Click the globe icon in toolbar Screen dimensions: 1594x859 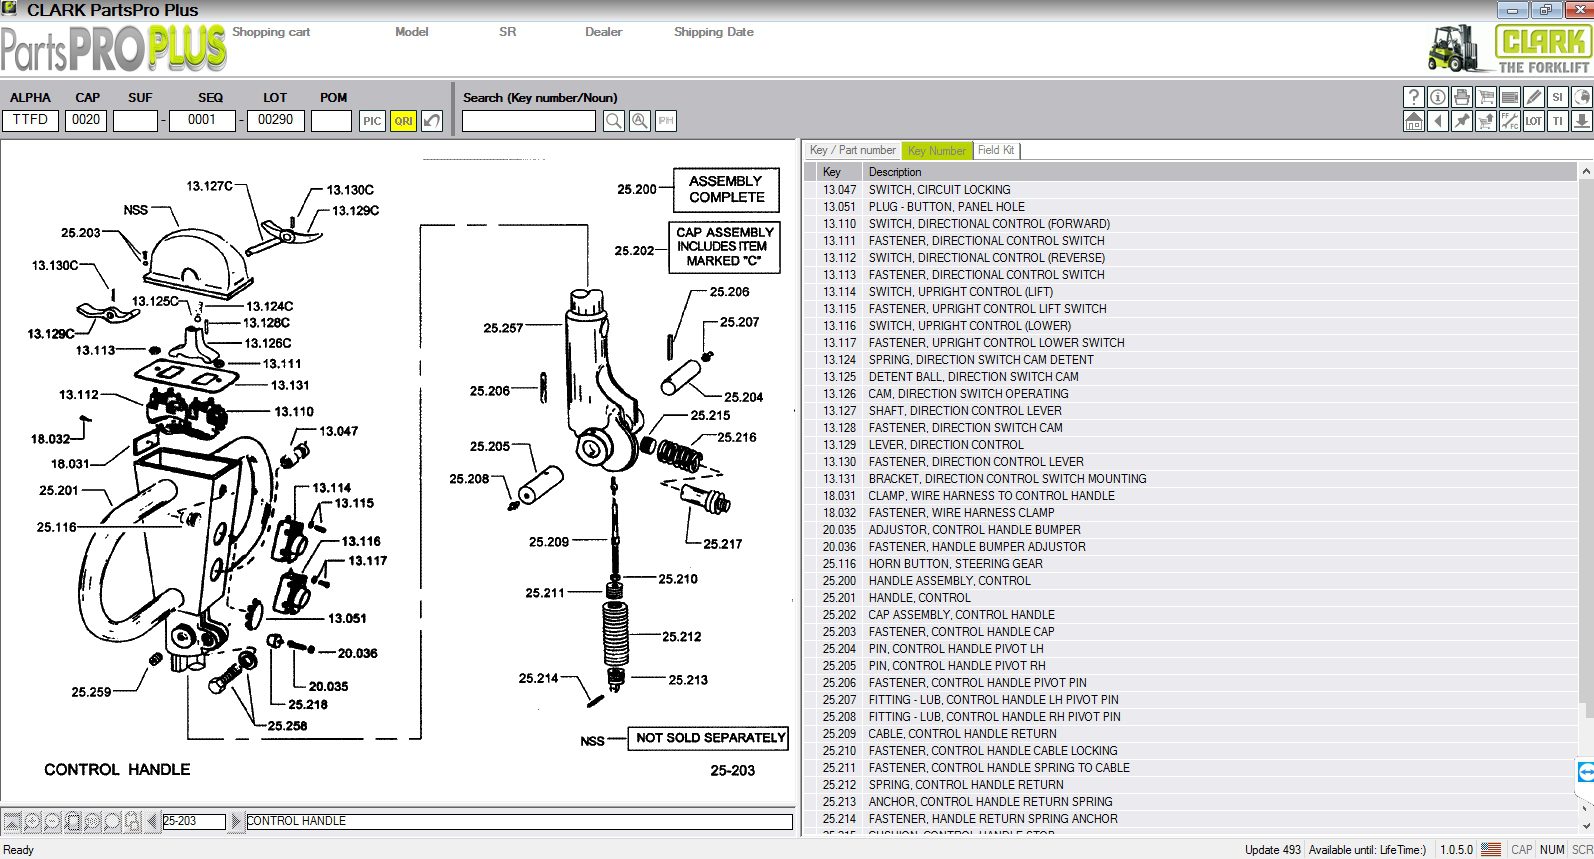1581,97
